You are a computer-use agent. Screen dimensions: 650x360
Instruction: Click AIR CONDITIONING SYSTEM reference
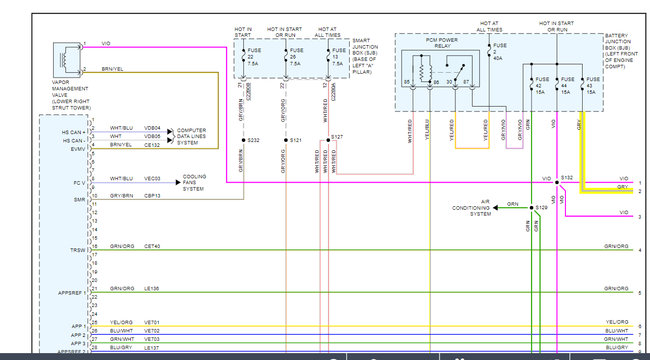click(x=471, y=208)
